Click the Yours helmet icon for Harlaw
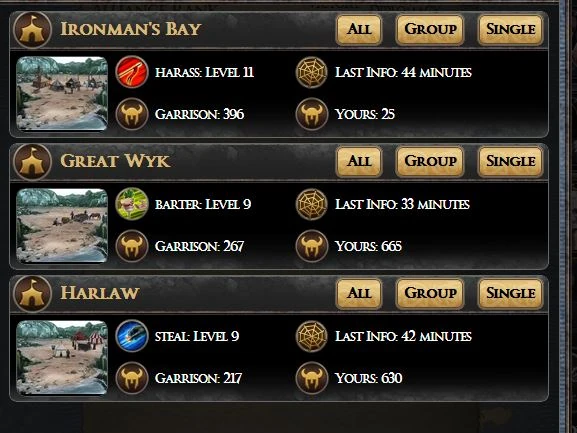 [312, 378]
